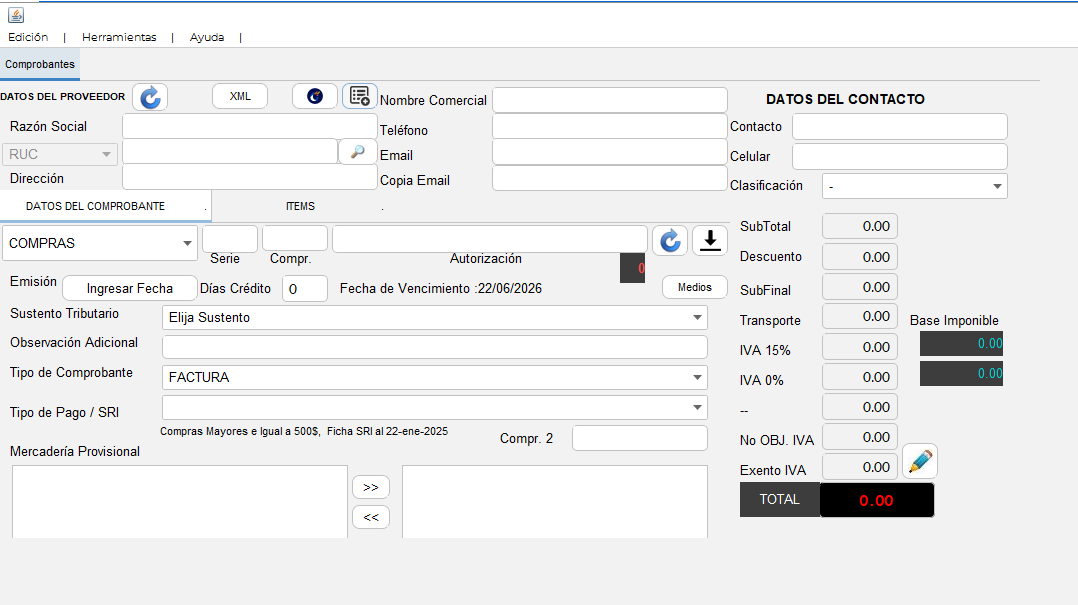
Task: Click the pencil edit icon near Exento IVA
Action: (x=920, y=461)
